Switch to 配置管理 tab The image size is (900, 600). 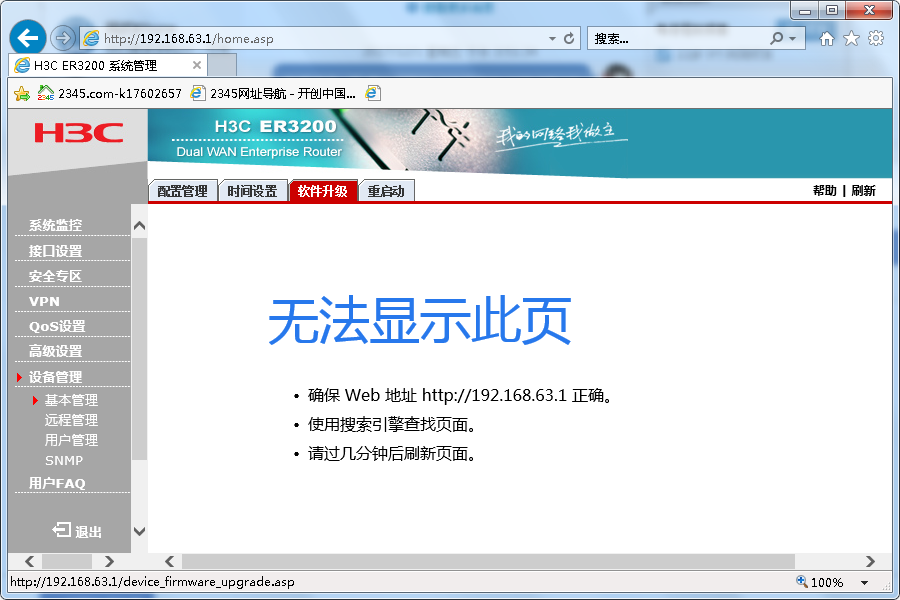[x=183, y=191]
